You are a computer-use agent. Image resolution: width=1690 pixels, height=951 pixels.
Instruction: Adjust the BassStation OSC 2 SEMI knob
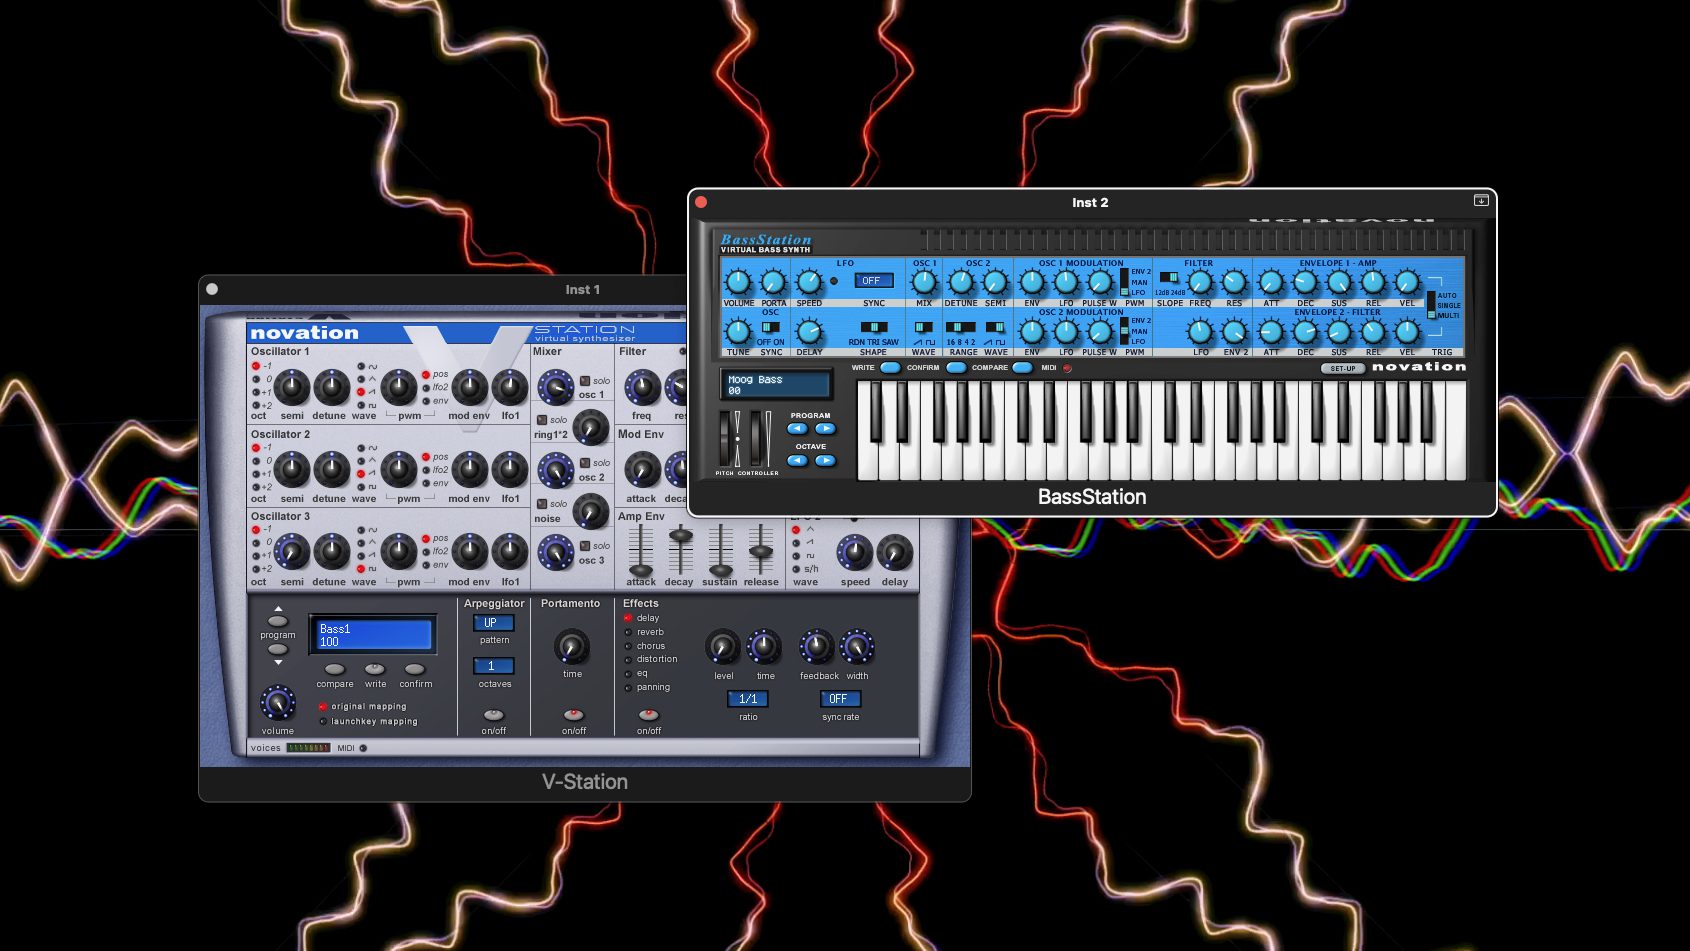pyautogui.click(x=995, y=283)
